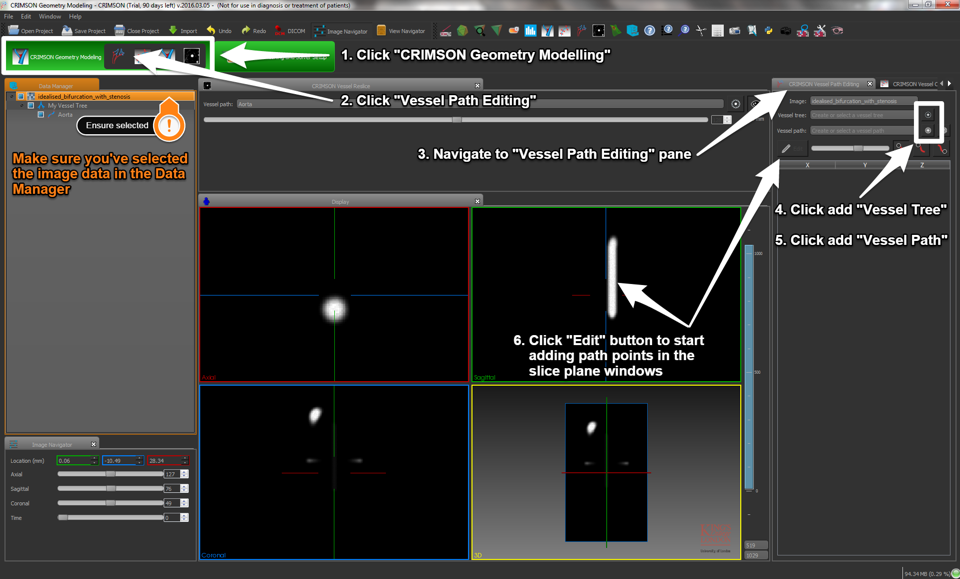The image size is (960, 579).
Task: Select idealised_bifurcation_with_stenosis in Data Manager
Action: pos(85,96)
